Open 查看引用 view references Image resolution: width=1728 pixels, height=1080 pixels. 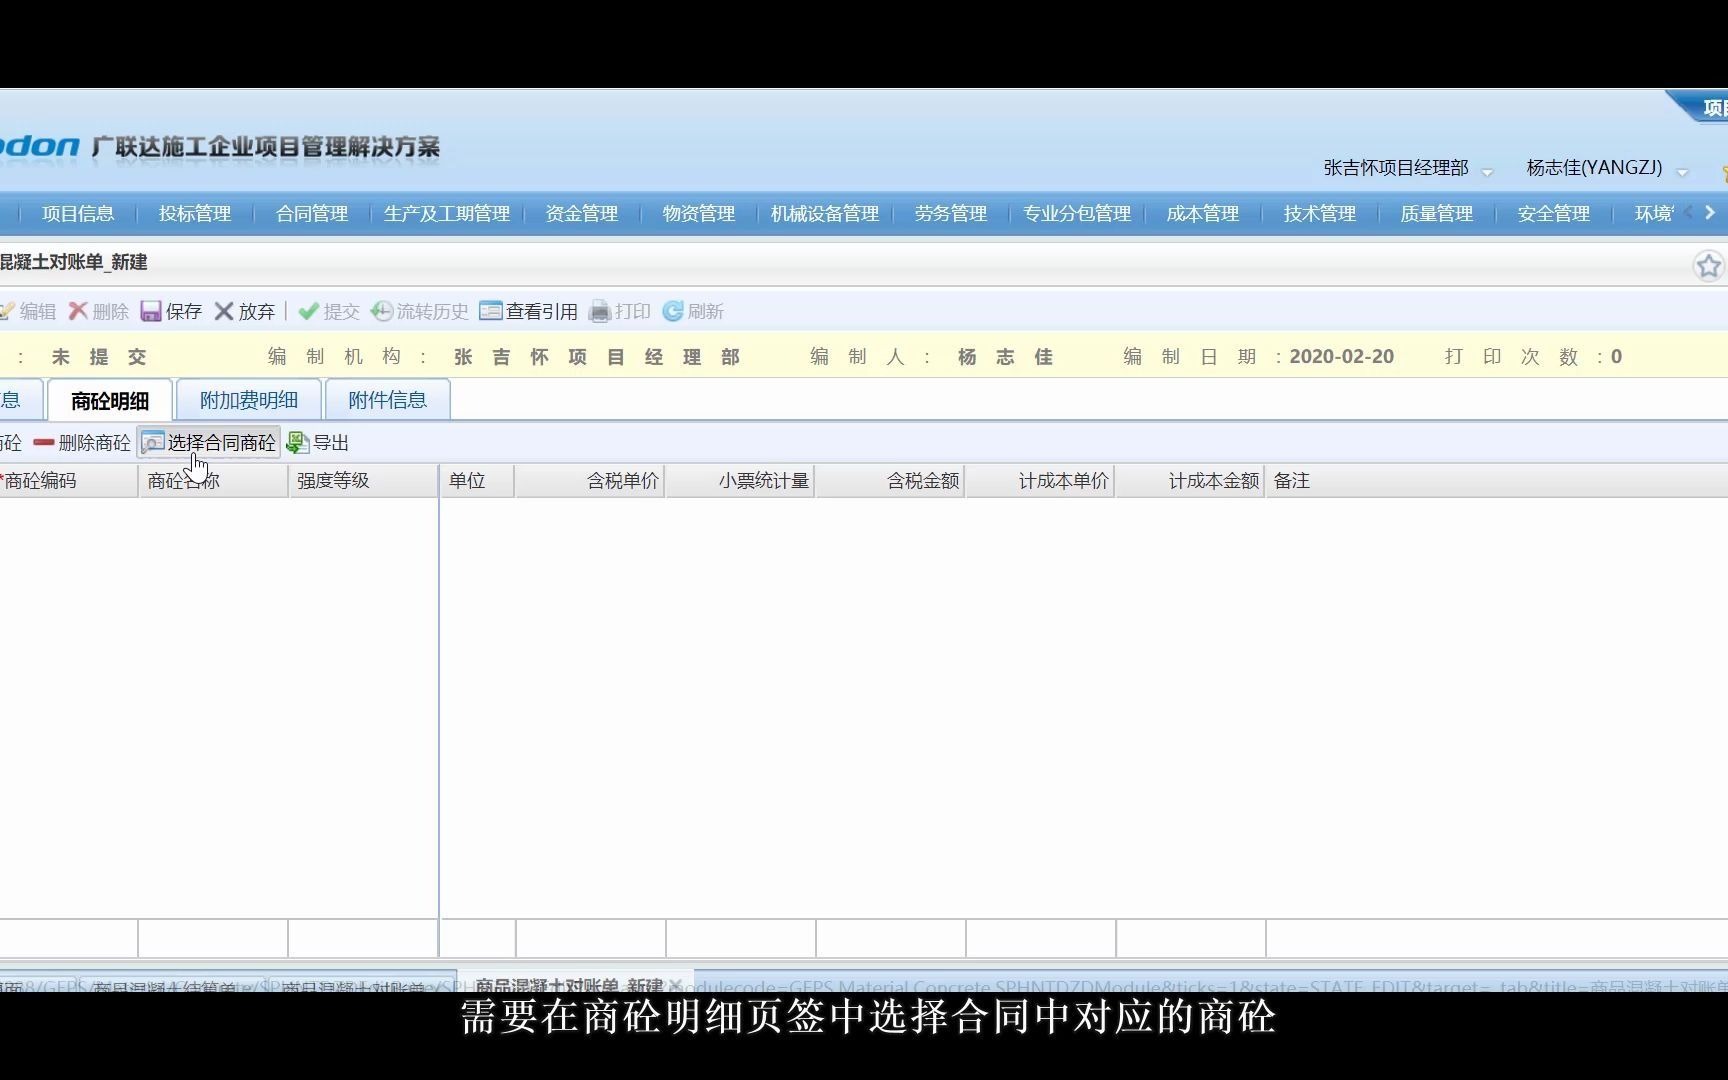coord(529,311)
